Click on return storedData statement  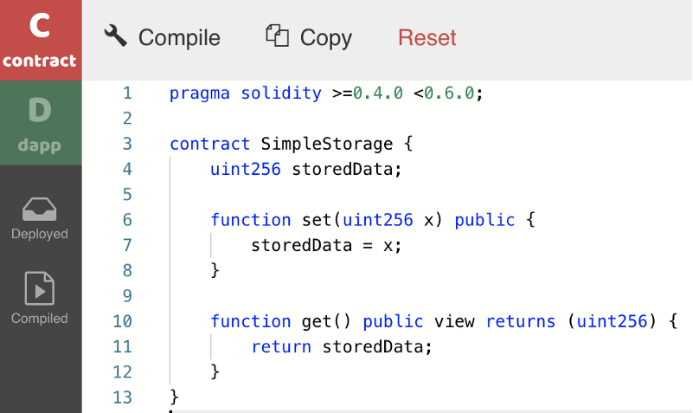[x=342, y=347]
